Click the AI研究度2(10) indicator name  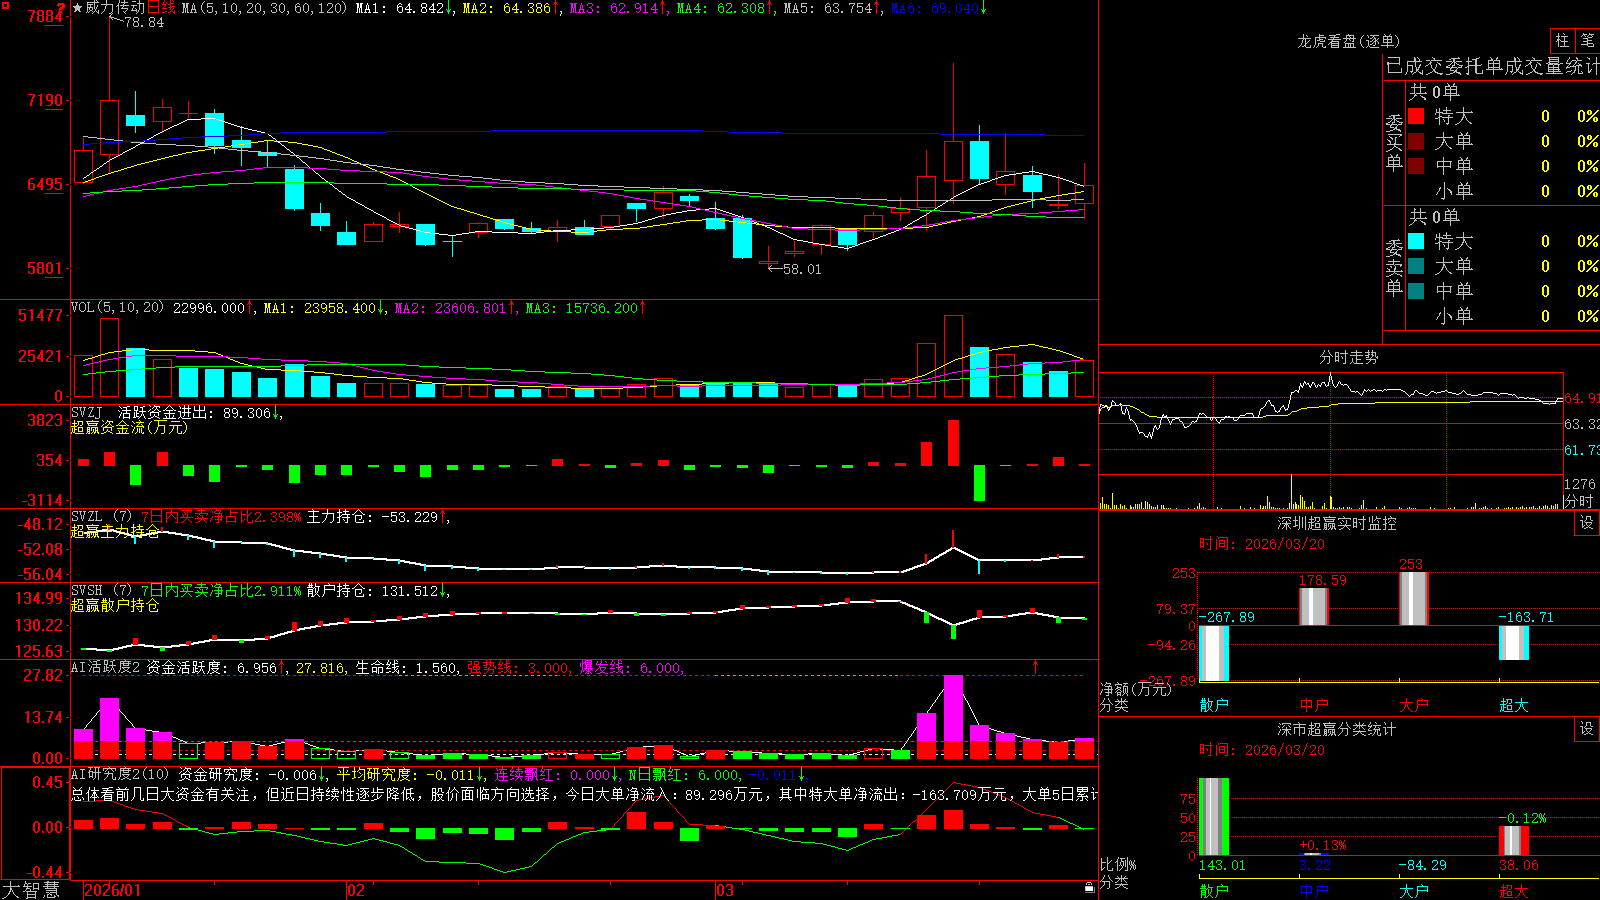(x=120, y=774)
